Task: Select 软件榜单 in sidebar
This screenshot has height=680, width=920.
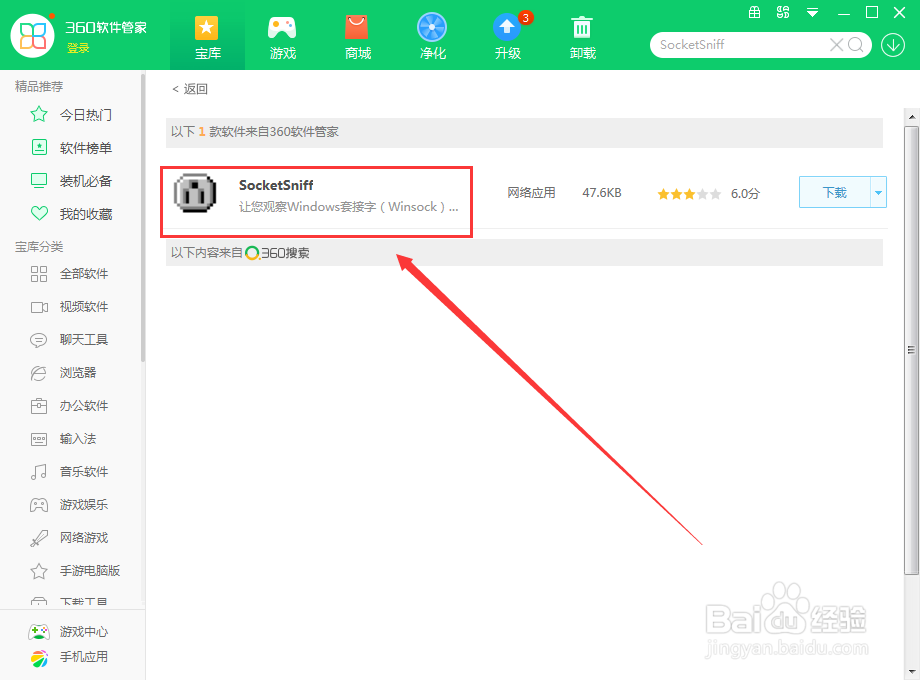Action: click(86, 148)
